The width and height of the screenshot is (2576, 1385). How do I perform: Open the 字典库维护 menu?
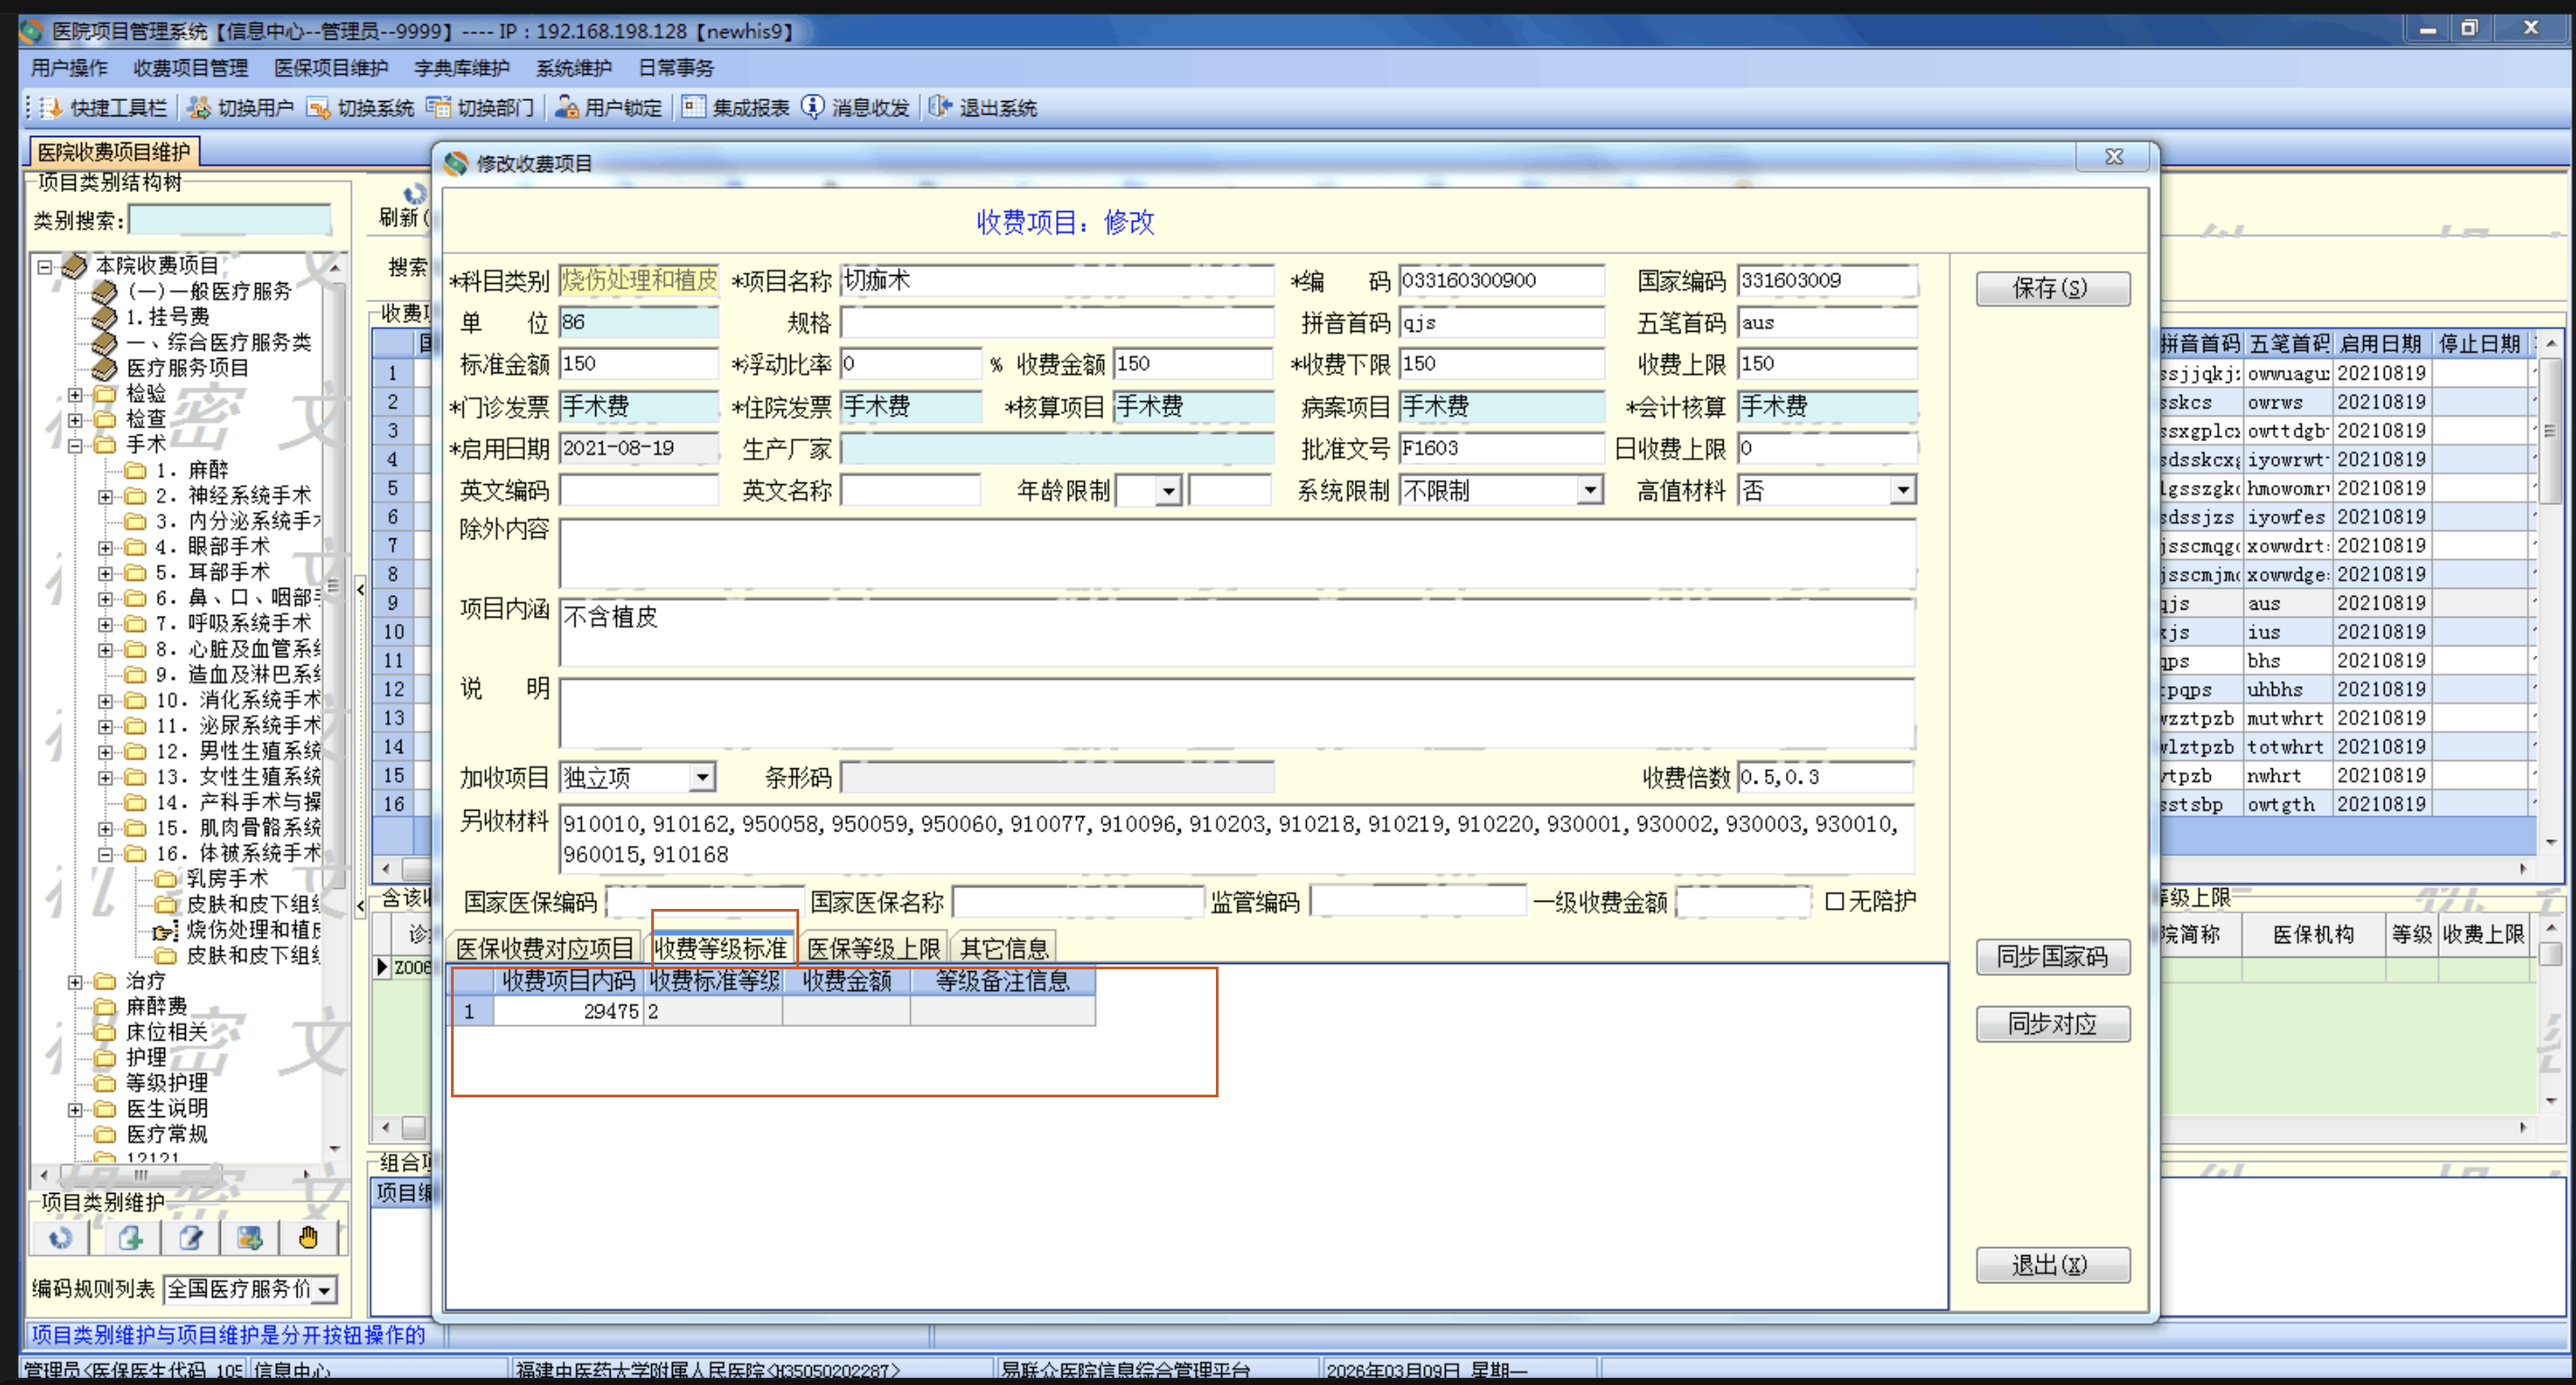[461, 68]
